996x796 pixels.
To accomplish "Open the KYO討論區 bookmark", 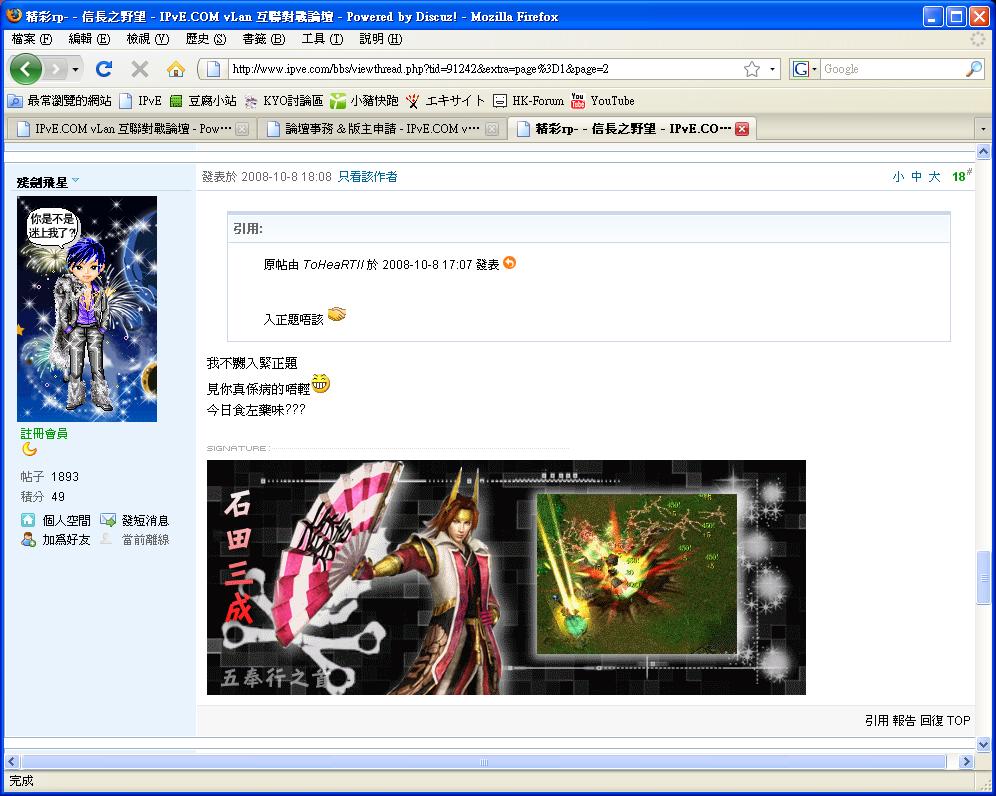I will pyautogui.click(x=284, y=100).
